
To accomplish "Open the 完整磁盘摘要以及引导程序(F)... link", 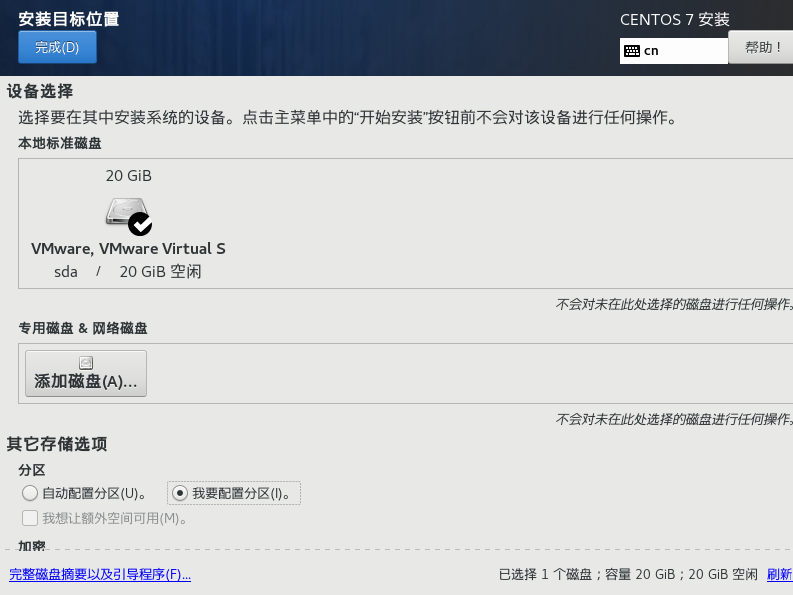I will tap(100, 574).
